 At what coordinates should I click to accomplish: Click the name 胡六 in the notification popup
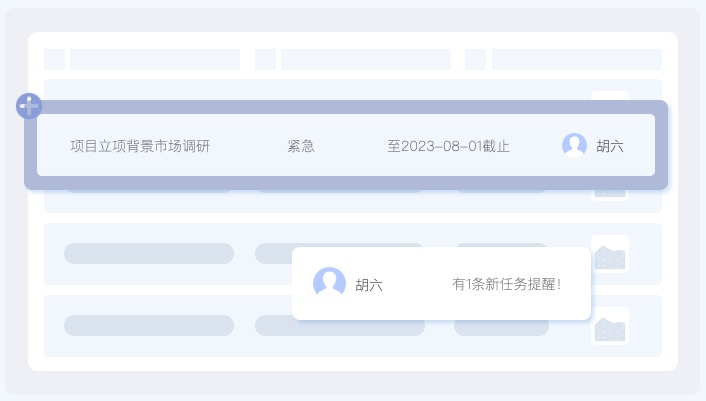[x=369, y=285]
